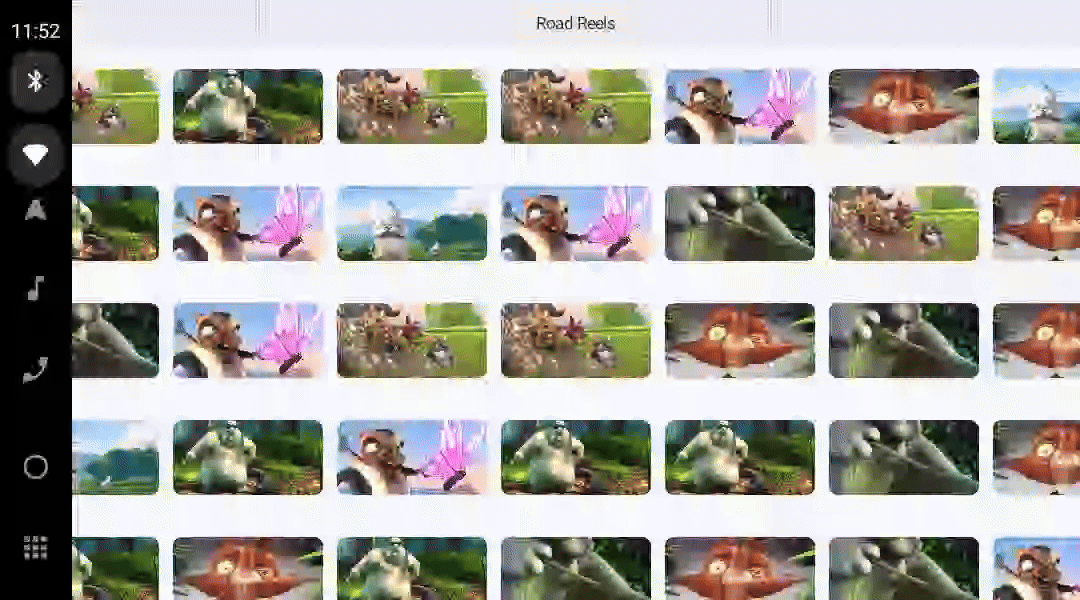Play the squirrel with pink butterfly video, top row

[740, 105]
